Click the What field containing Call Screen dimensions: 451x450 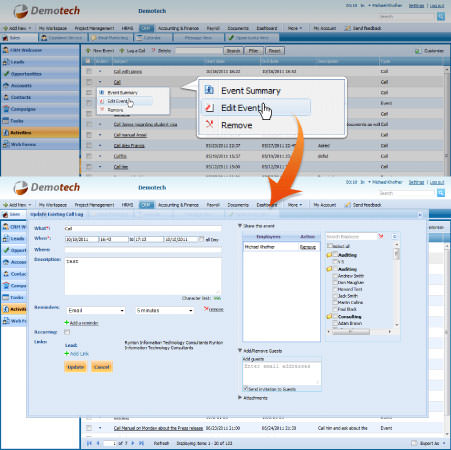(x=143, y=229)
